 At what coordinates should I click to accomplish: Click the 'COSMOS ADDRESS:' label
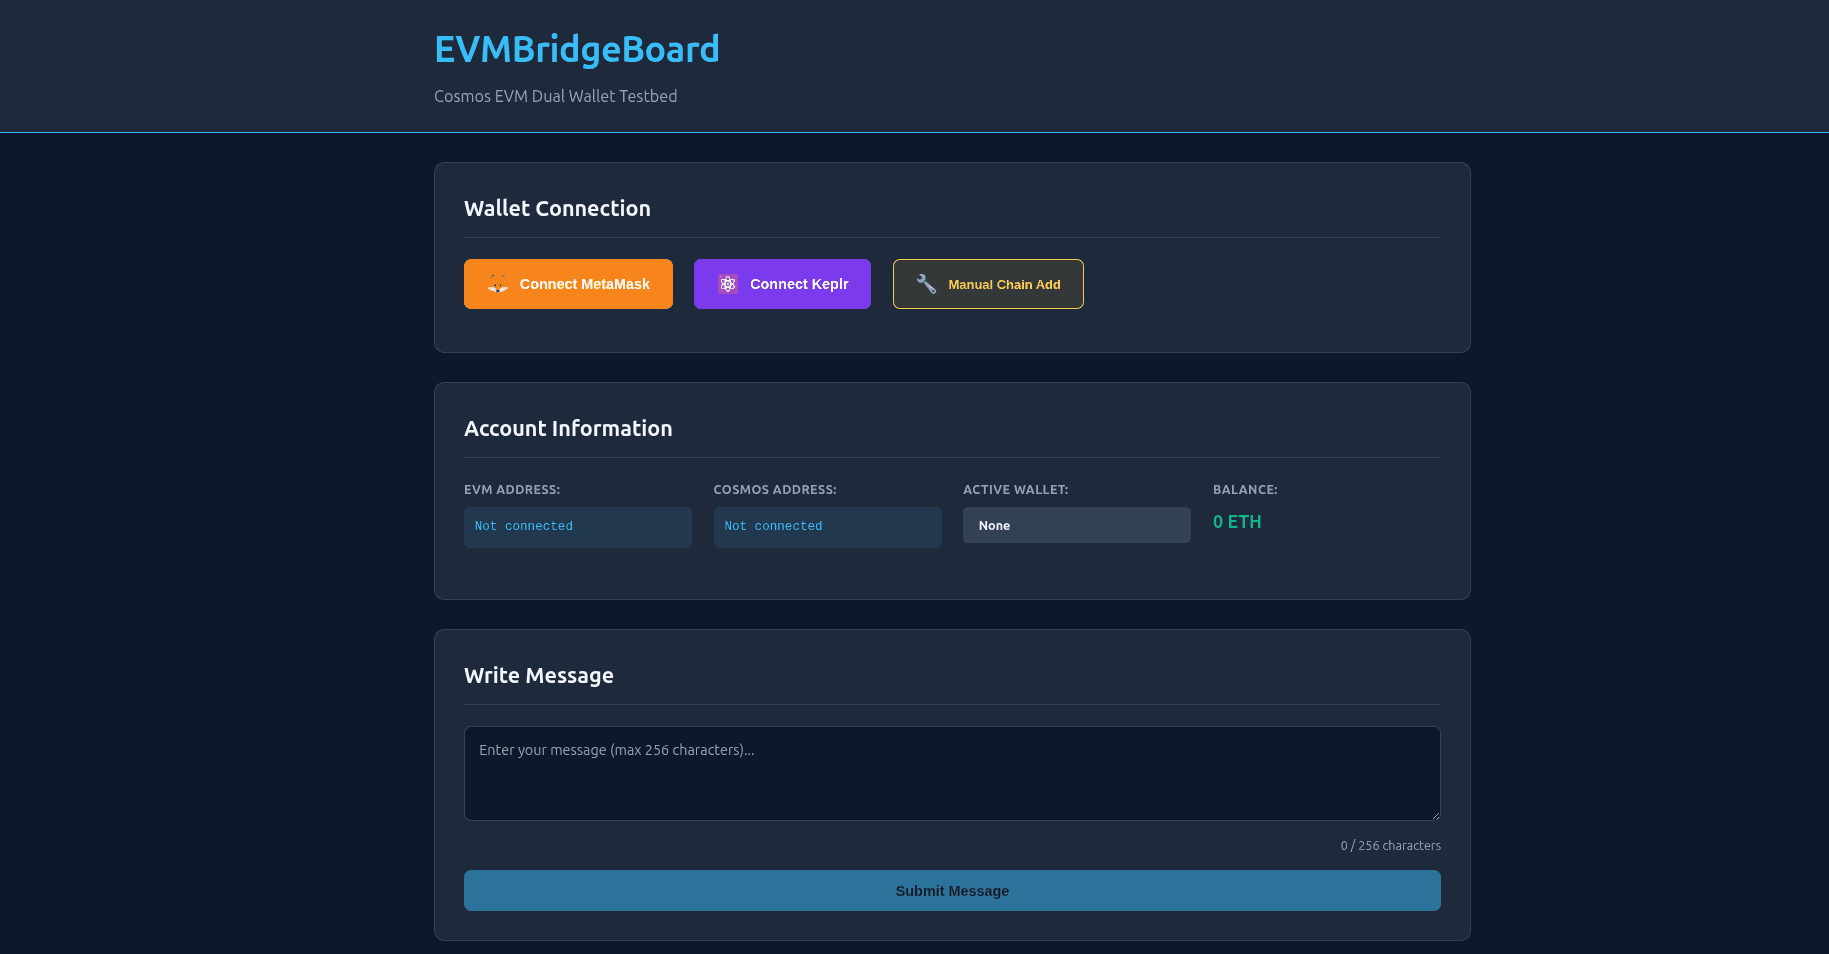tap(775, 490)
